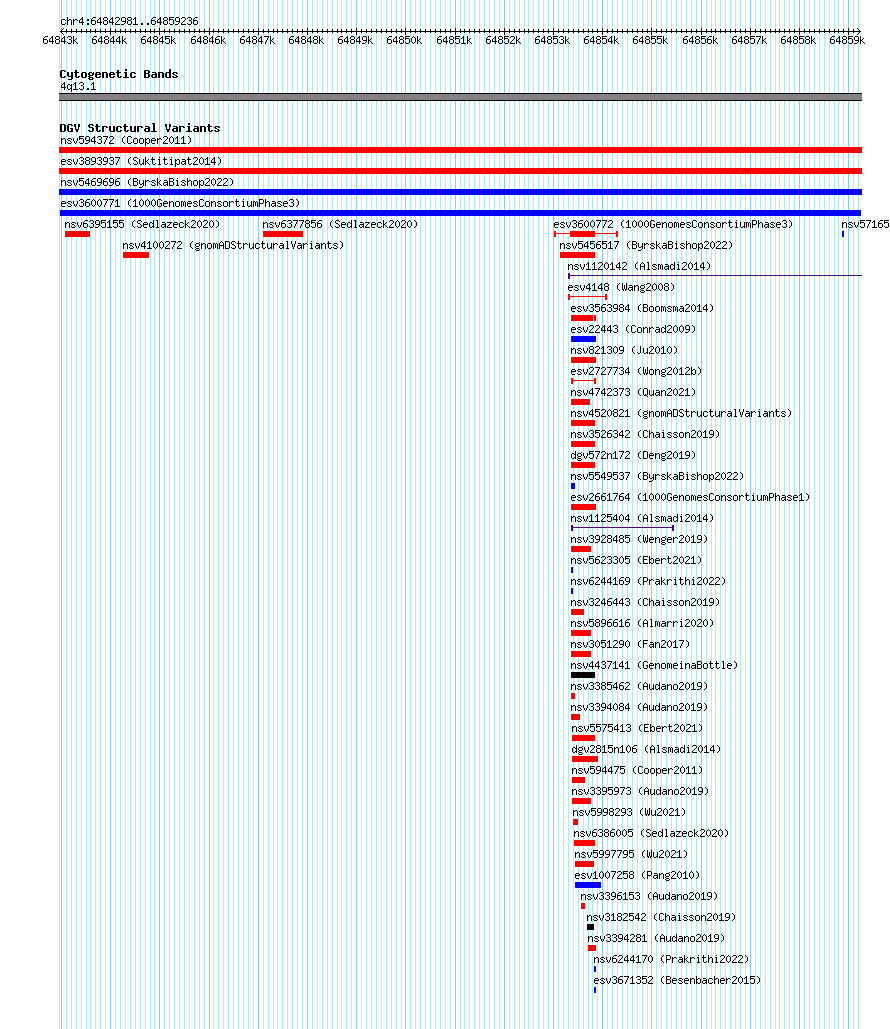Image resolution: width=890 pixels, height=1029 pixels.
Task: Click dgv572n172 (Deng2019) label
Action: [633, 455]
